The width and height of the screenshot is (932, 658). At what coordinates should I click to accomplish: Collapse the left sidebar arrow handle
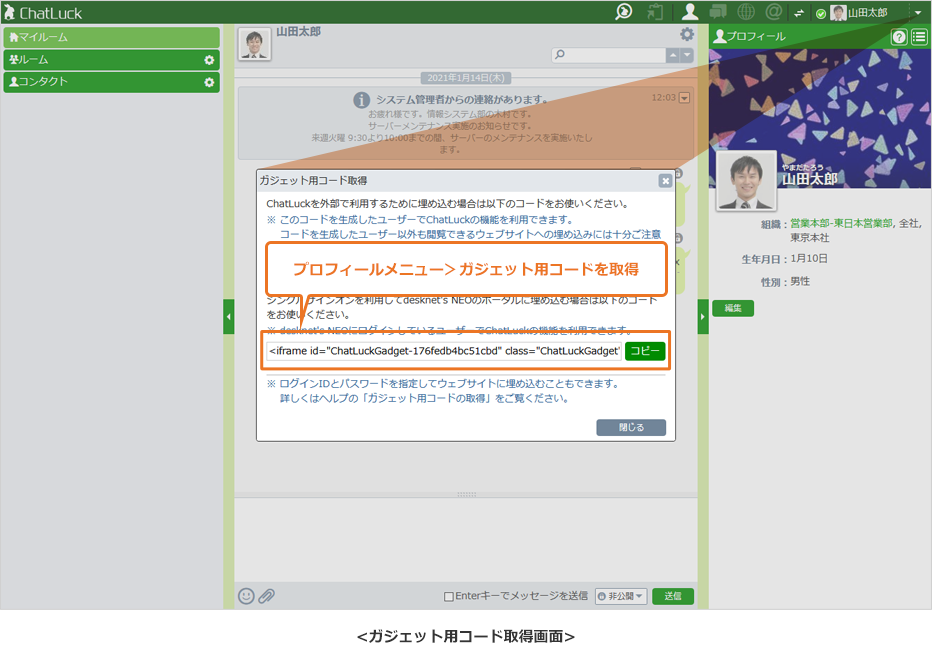click(x=229, y=317)
